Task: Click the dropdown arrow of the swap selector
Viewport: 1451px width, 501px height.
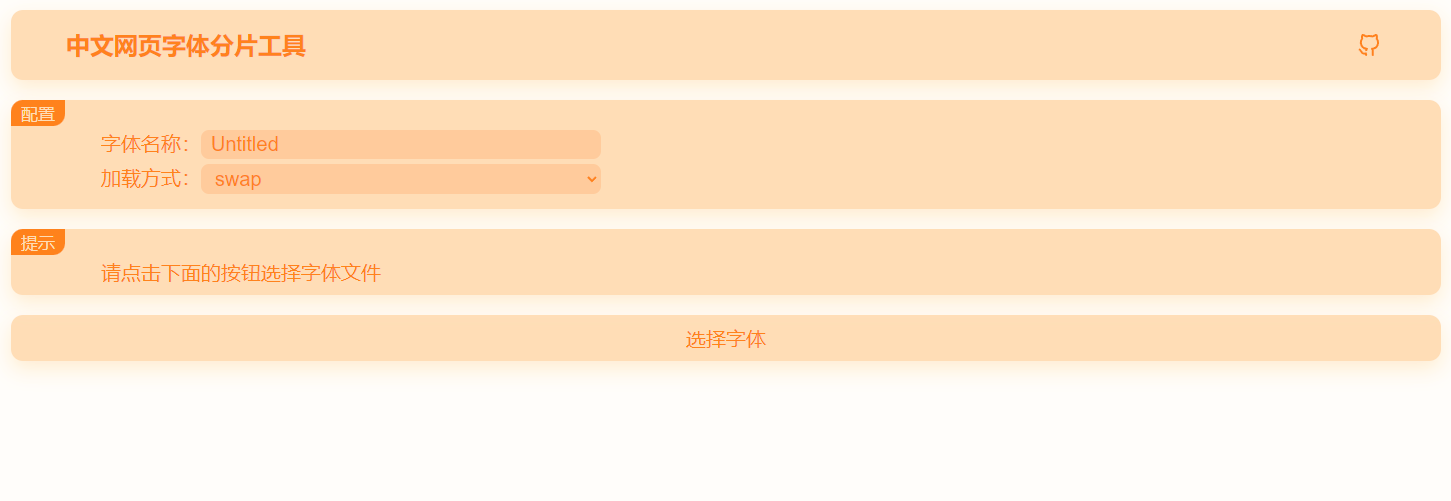Action: pyautogui.click(x=591, y=179)
